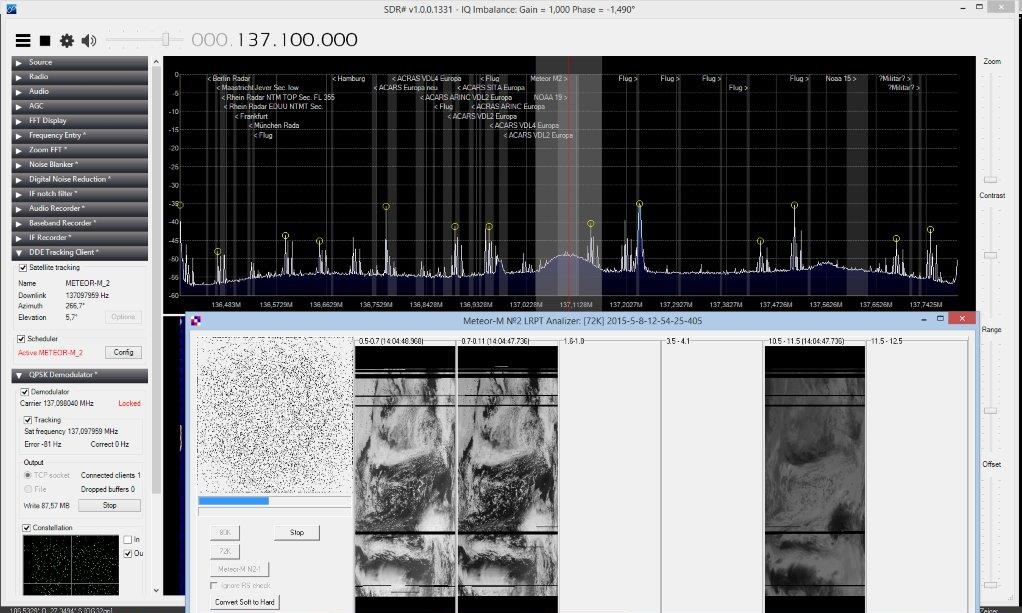Click the square Stop icon in SDR# toolbar
The height and width of the screenshot is (613, 1022).
tap(44, 41)
